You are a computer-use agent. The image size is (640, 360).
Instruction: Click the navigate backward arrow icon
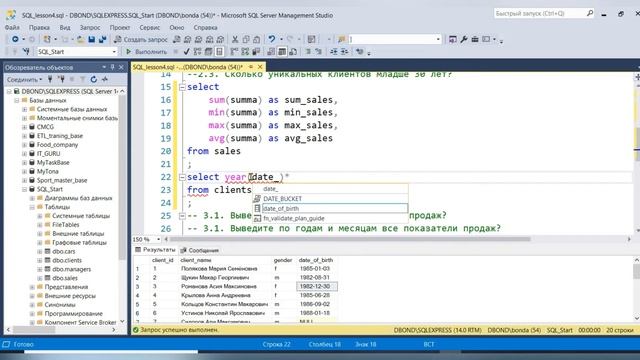tap(15, 39)
